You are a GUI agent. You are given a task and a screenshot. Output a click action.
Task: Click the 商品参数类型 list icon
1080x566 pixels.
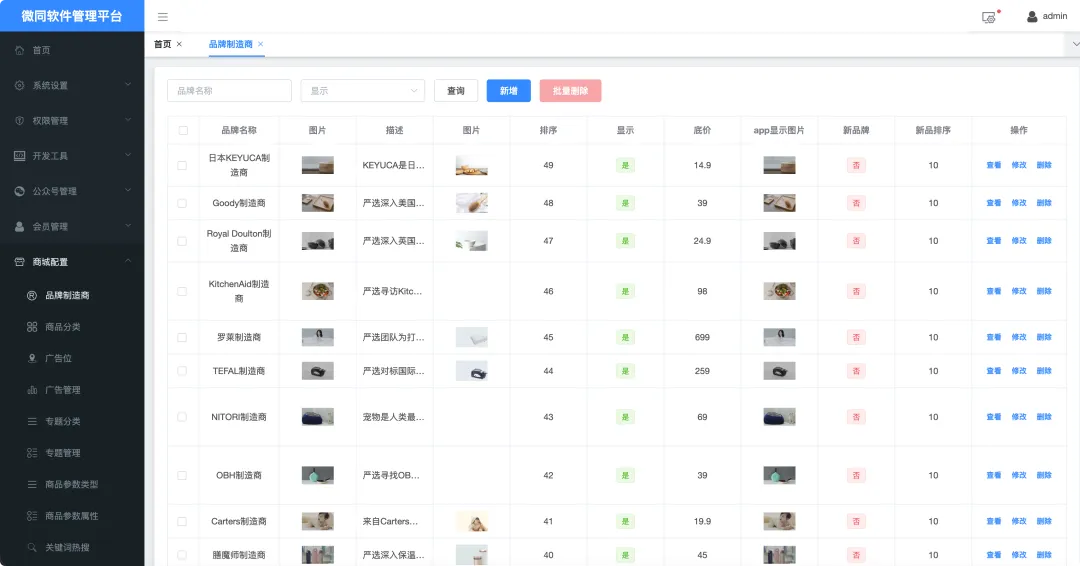click(32, 485)
